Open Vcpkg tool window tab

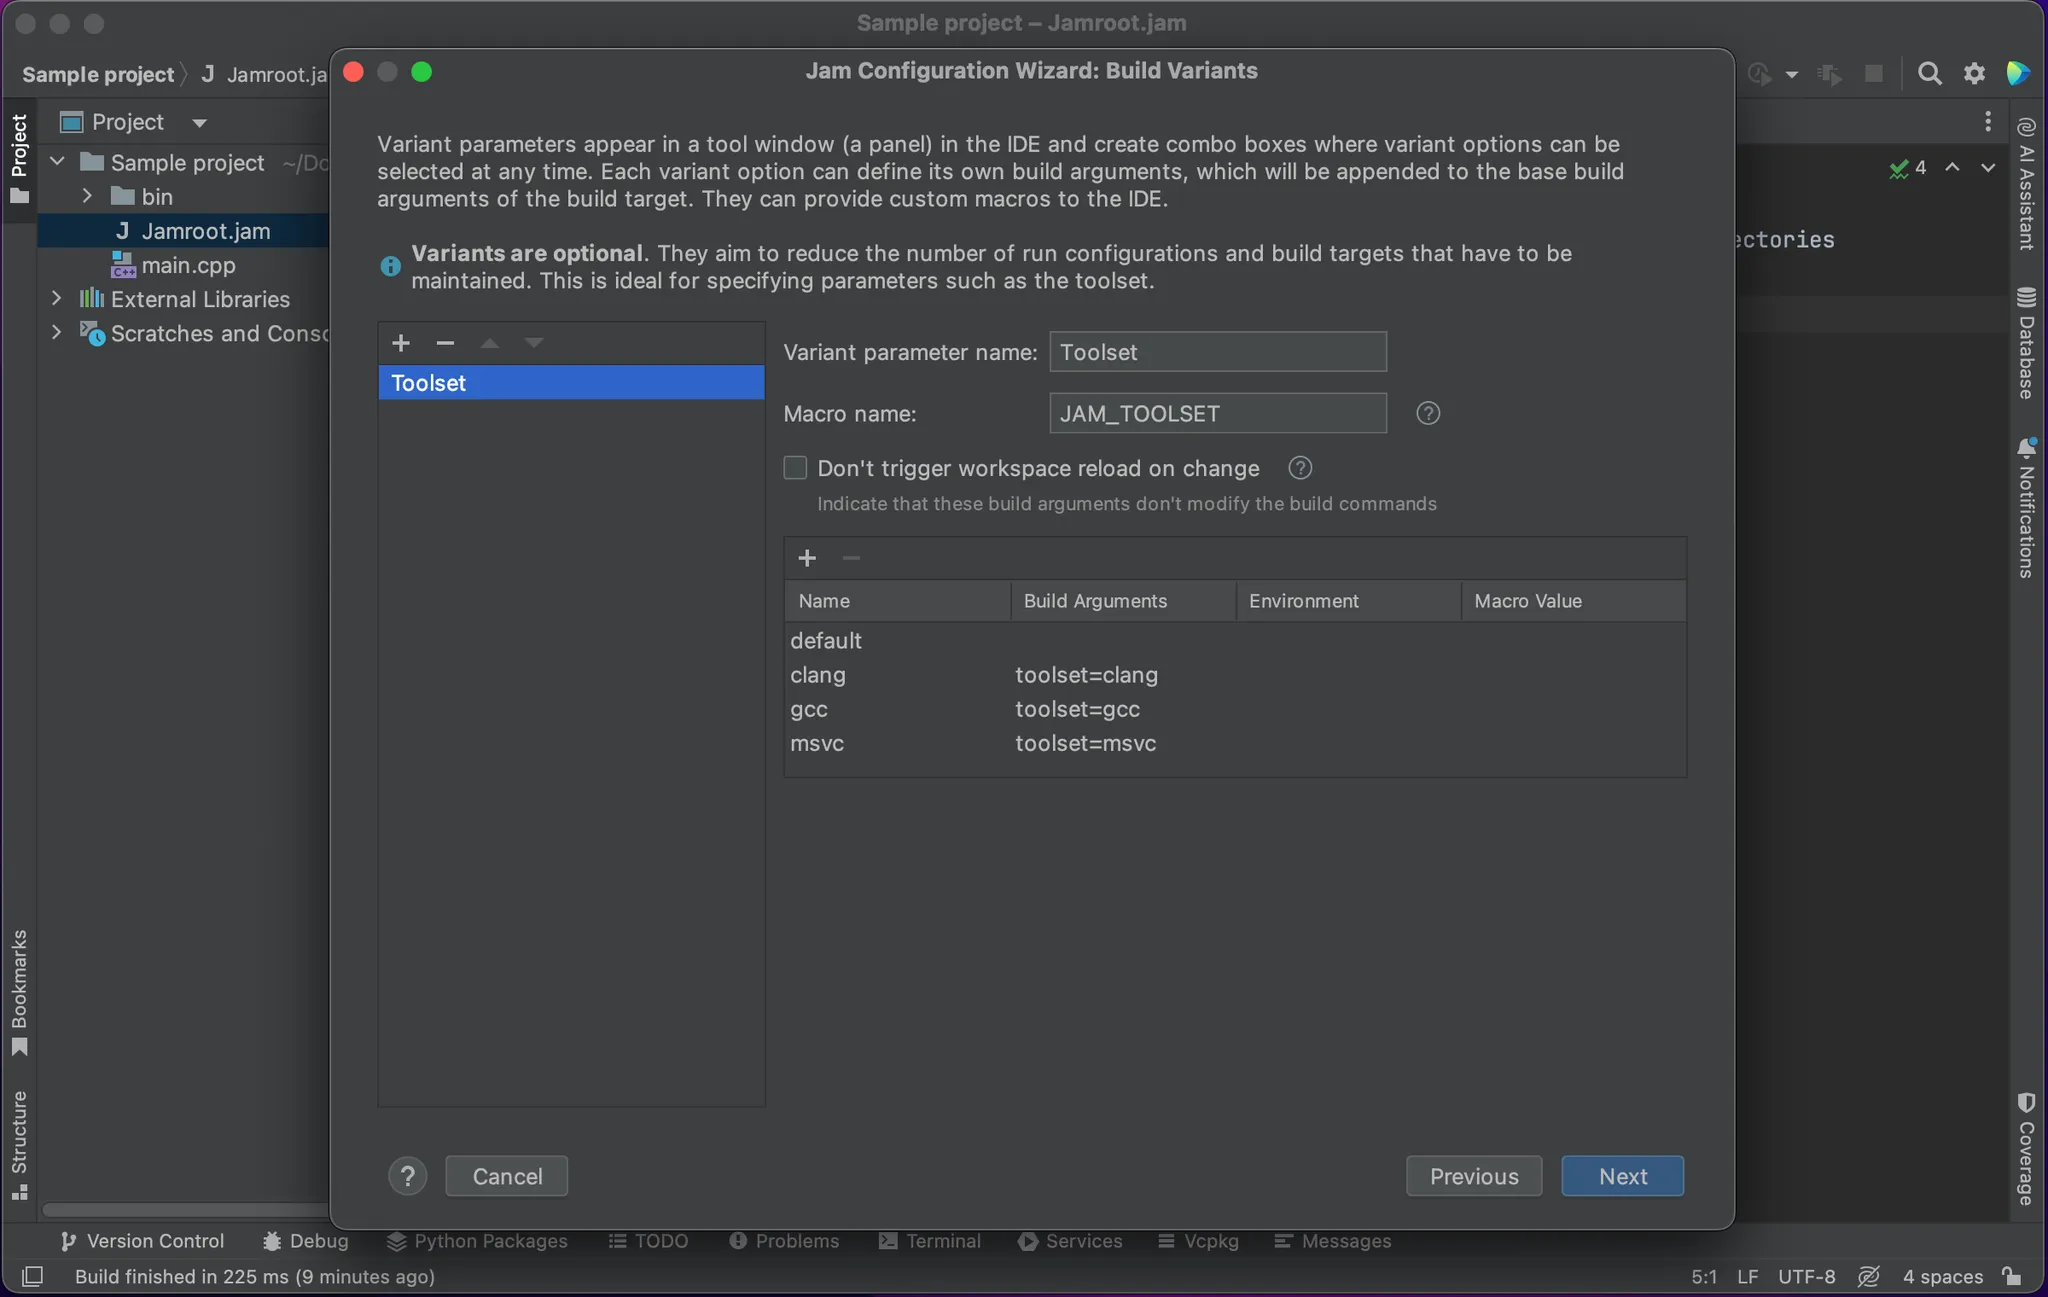[x=1198, y=1241]
